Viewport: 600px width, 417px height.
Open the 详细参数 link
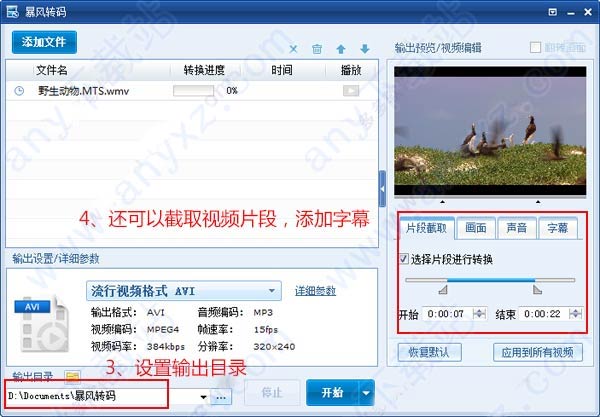pos(315,291)
